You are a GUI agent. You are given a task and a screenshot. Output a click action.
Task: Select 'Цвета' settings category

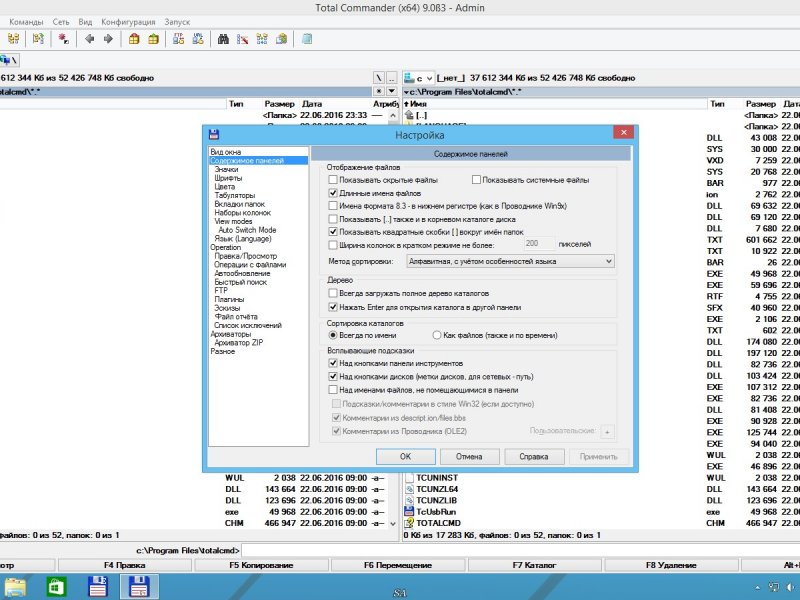tap(224, 186)
